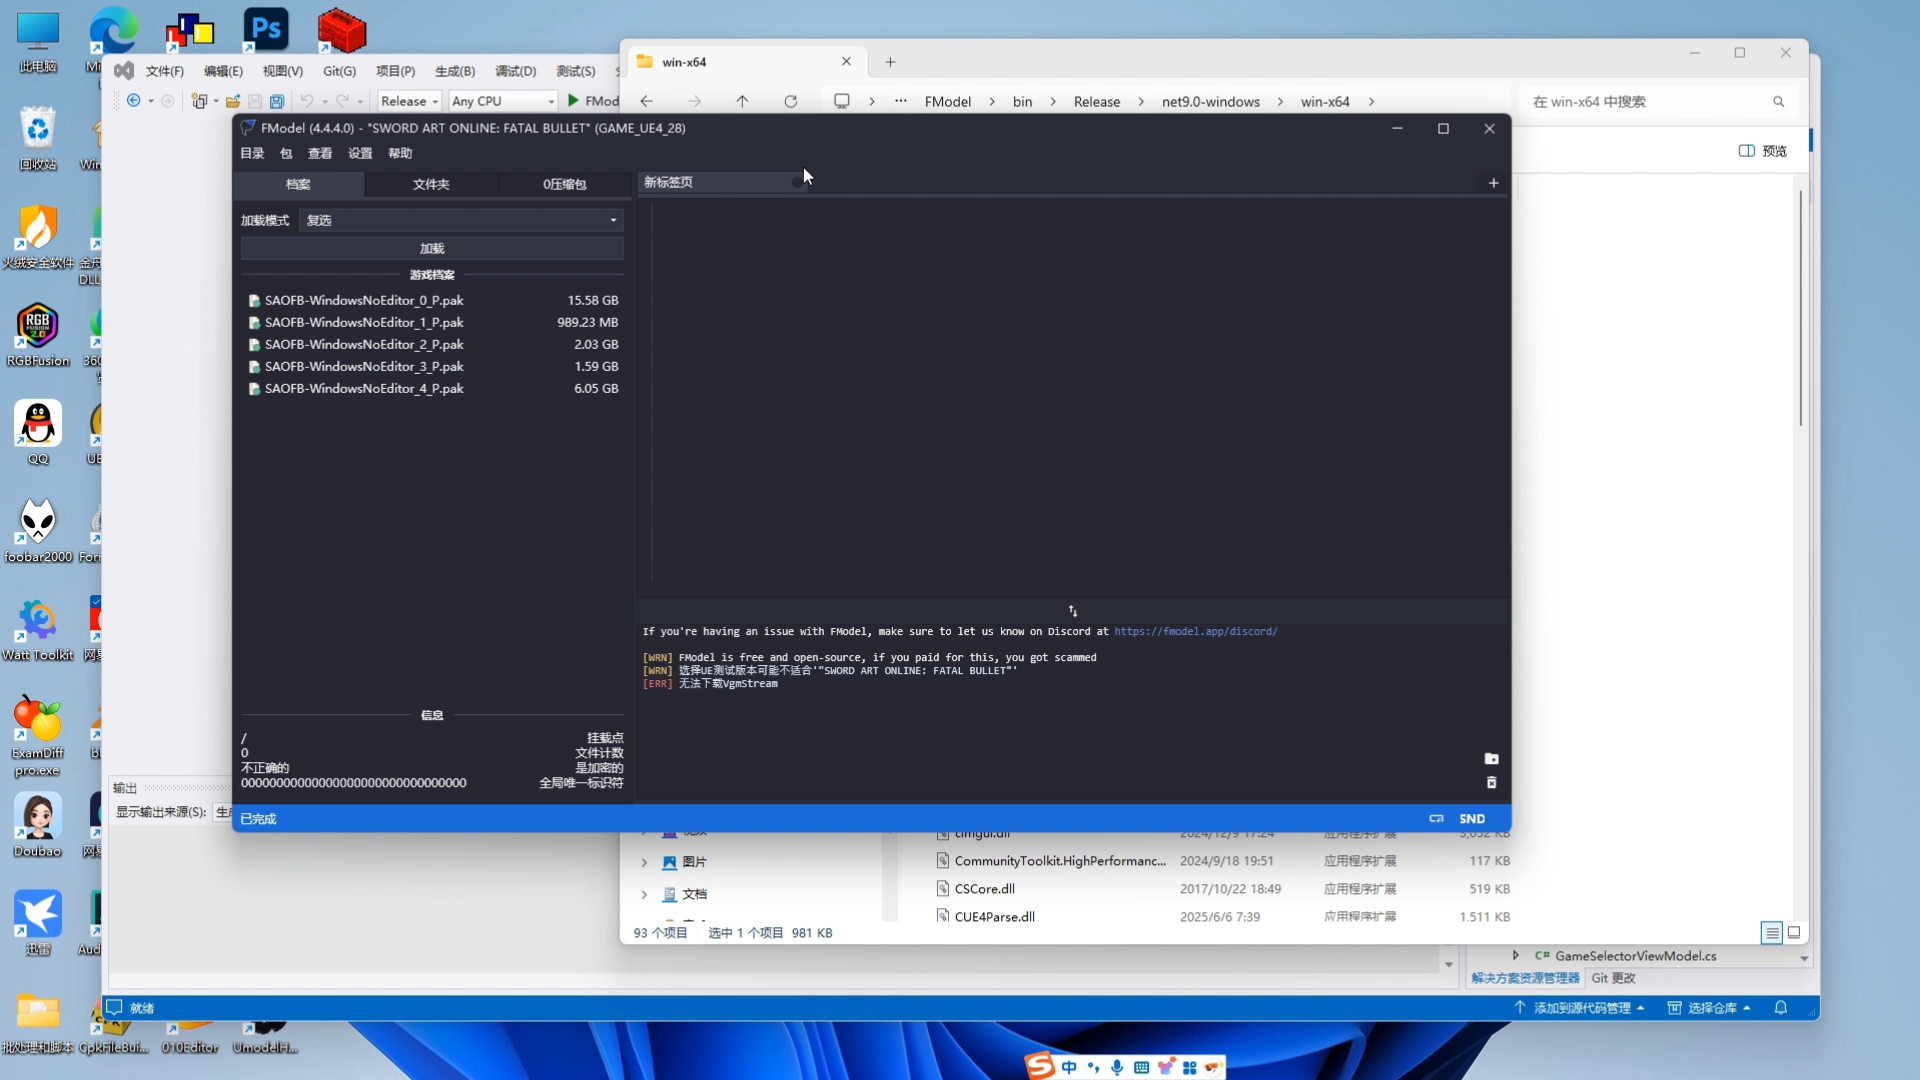Screen dimensions: 1920x1080
Task: Open the fmodel.app discord link
Action: point(1195,632)
